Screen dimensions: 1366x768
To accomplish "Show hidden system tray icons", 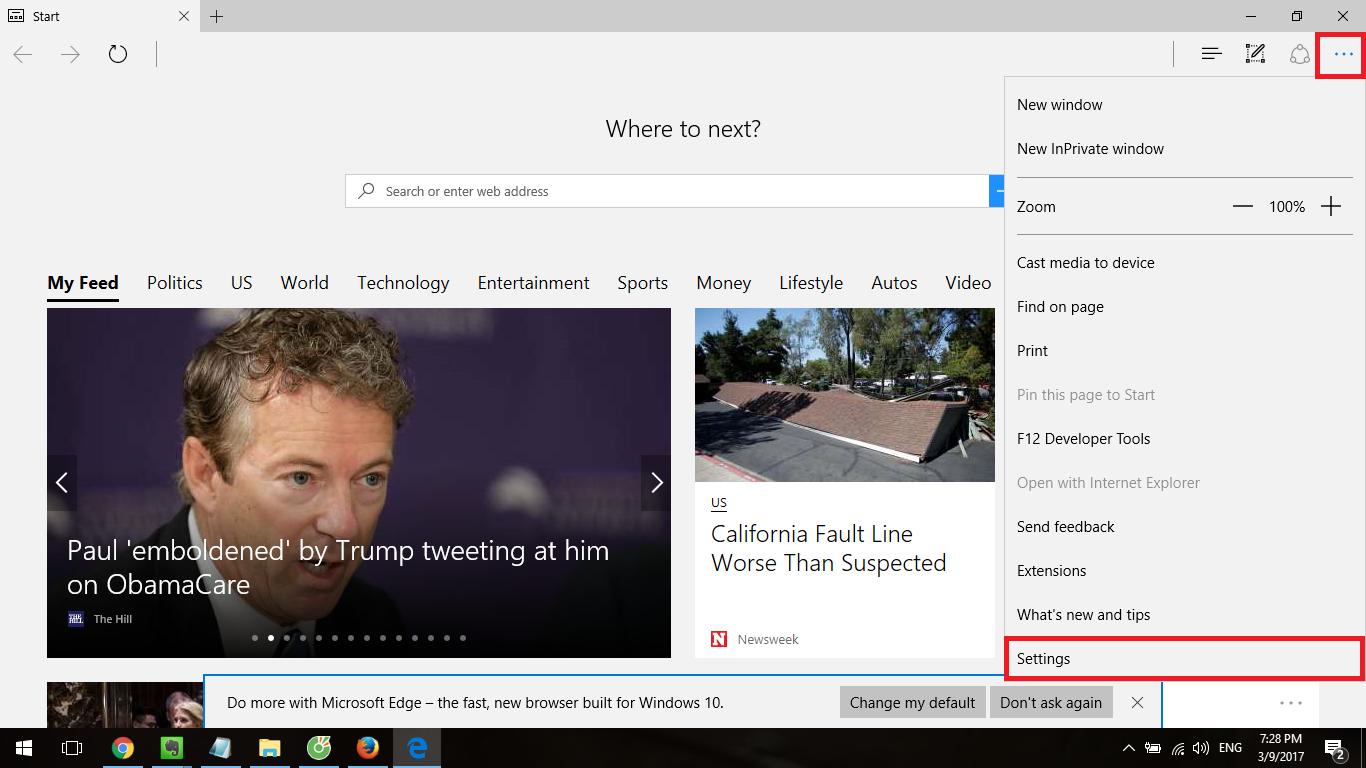I will click(1129, 748).
